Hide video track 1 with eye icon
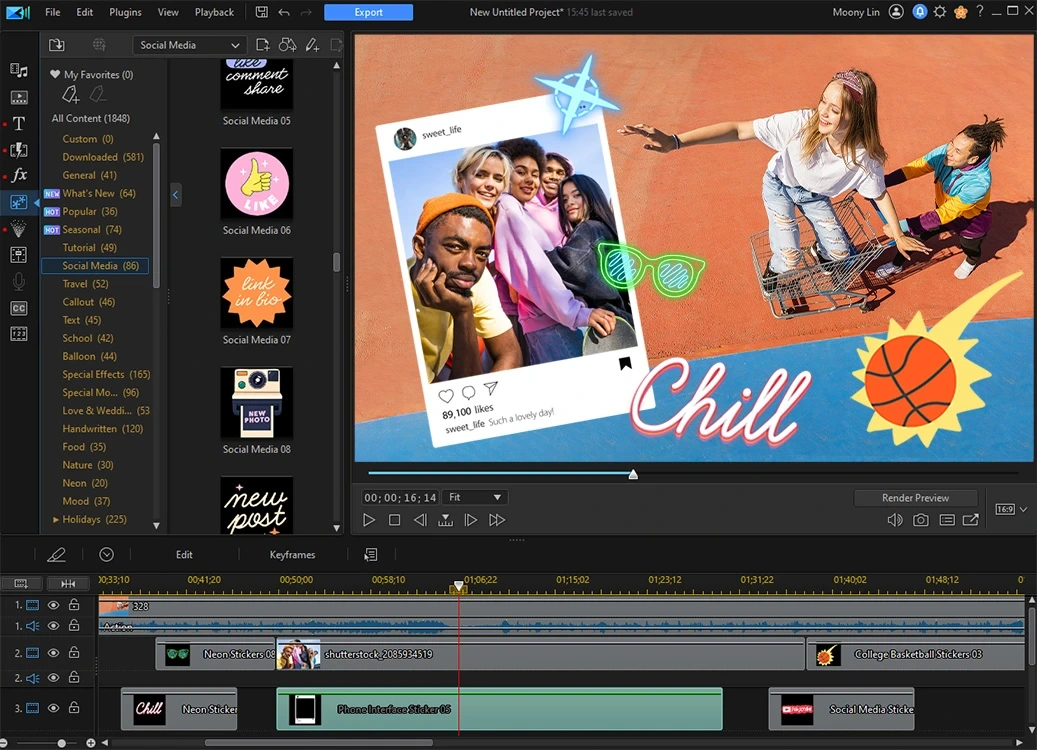 (54, 605)
